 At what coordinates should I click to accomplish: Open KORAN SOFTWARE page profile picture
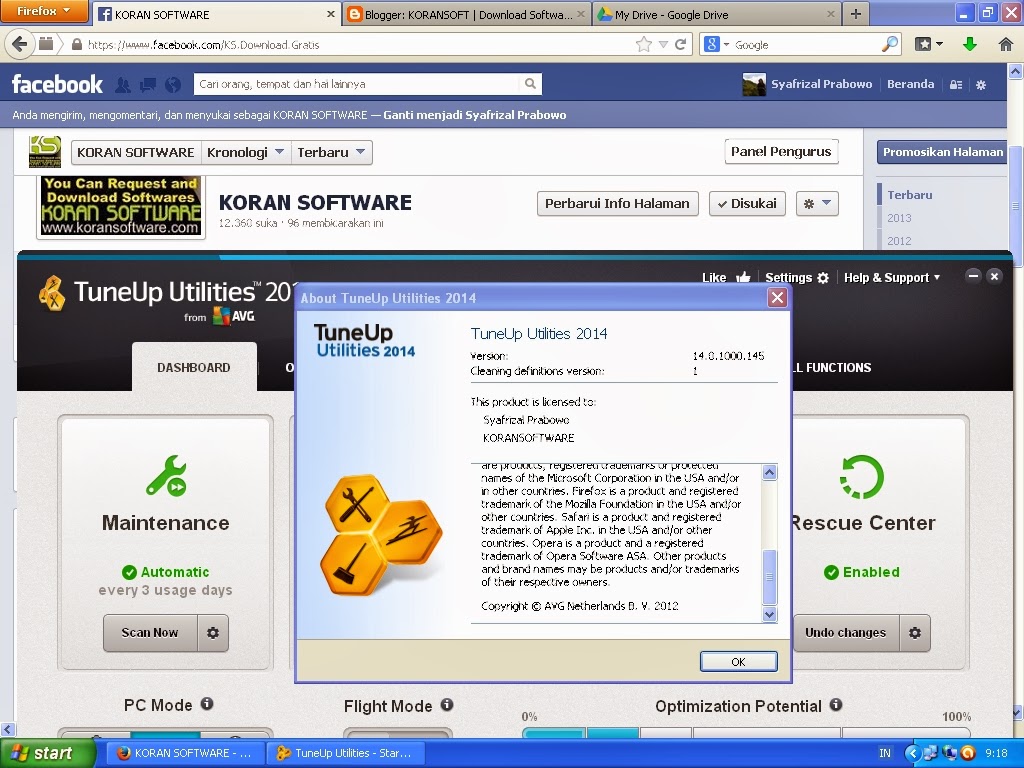coord(121,206)
